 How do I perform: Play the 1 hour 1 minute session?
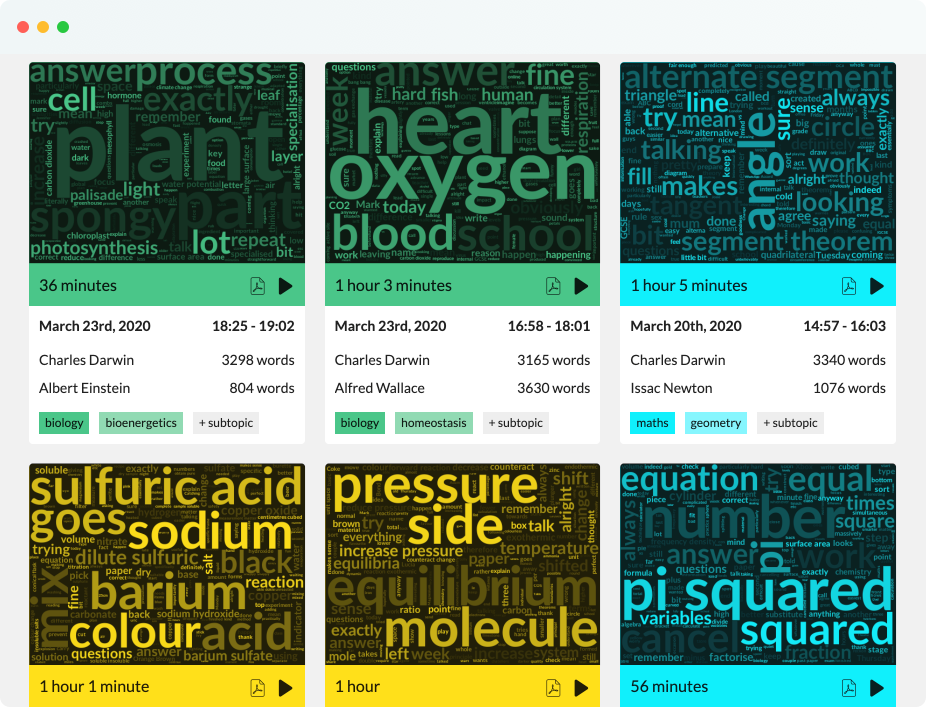286,688
